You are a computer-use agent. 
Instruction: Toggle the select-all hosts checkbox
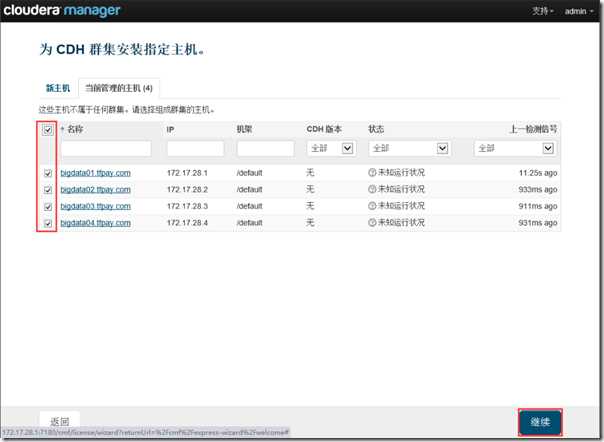[47, 130]
